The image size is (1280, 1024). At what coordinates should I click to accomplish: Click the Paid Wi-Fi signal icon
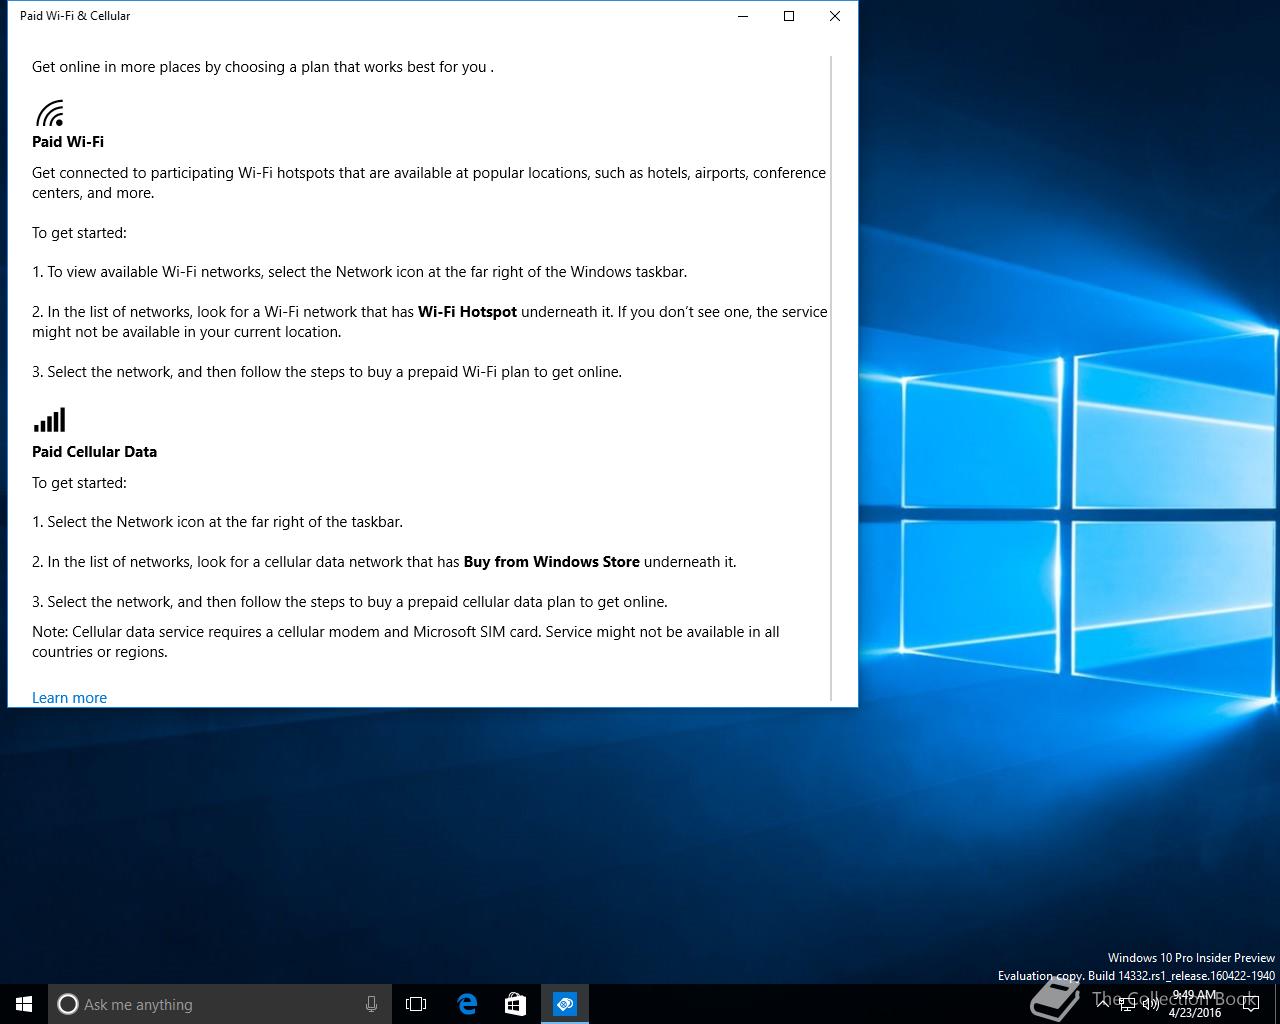click(50, 113)
